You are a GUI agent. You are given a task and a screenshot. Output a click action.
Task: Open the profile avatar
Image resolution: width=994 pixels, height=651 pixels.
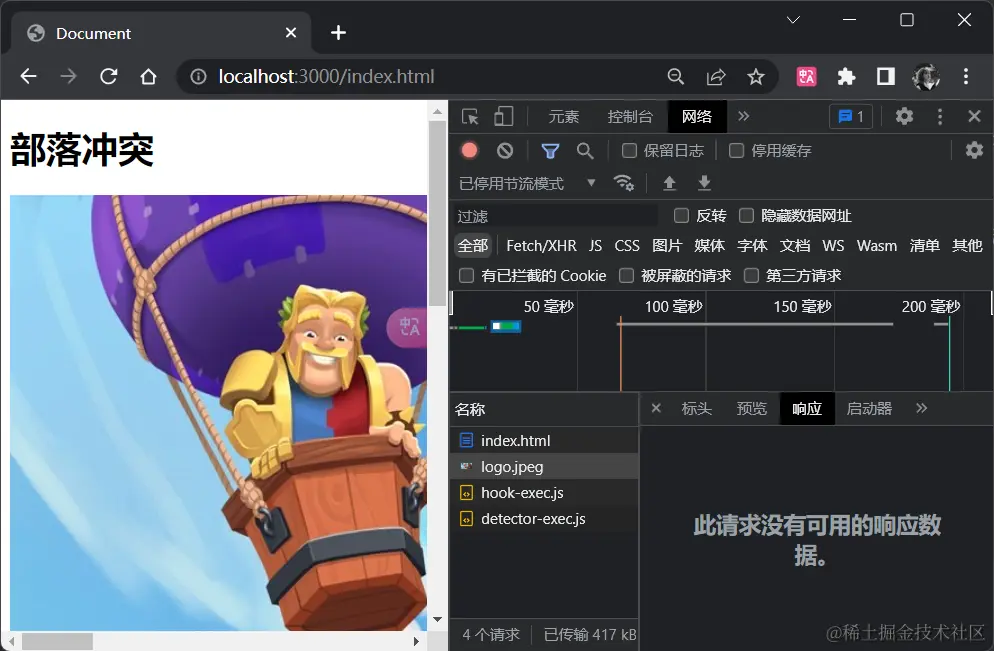926,77
